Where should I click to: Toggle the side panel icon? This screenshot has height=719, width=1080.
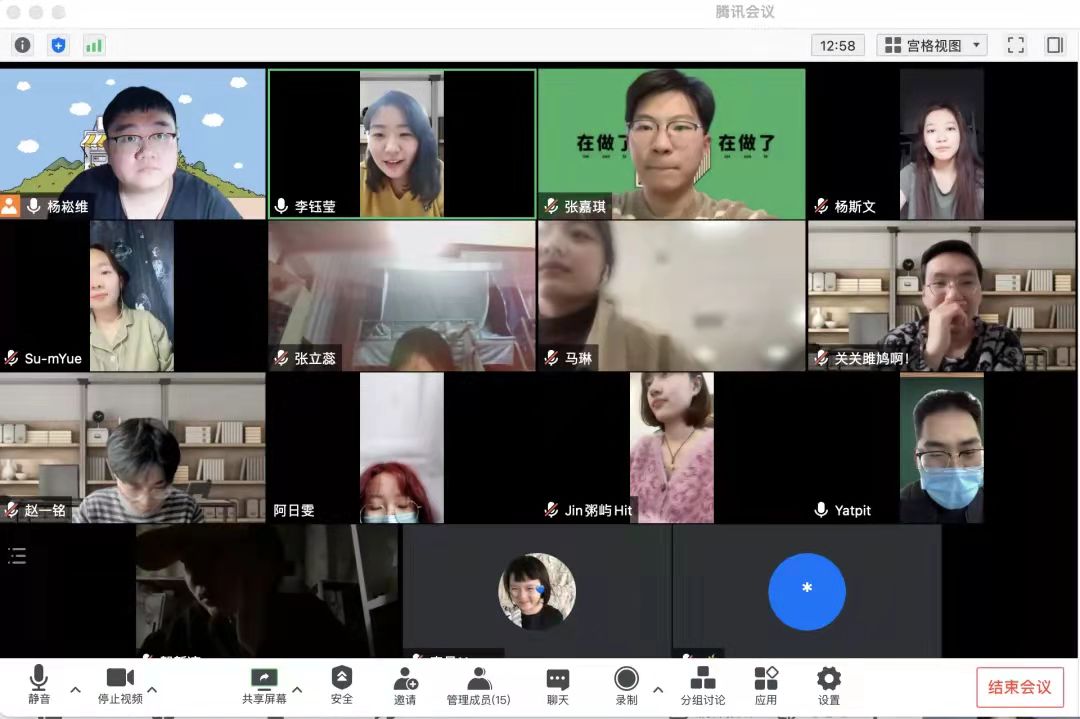coord(1054,45)
